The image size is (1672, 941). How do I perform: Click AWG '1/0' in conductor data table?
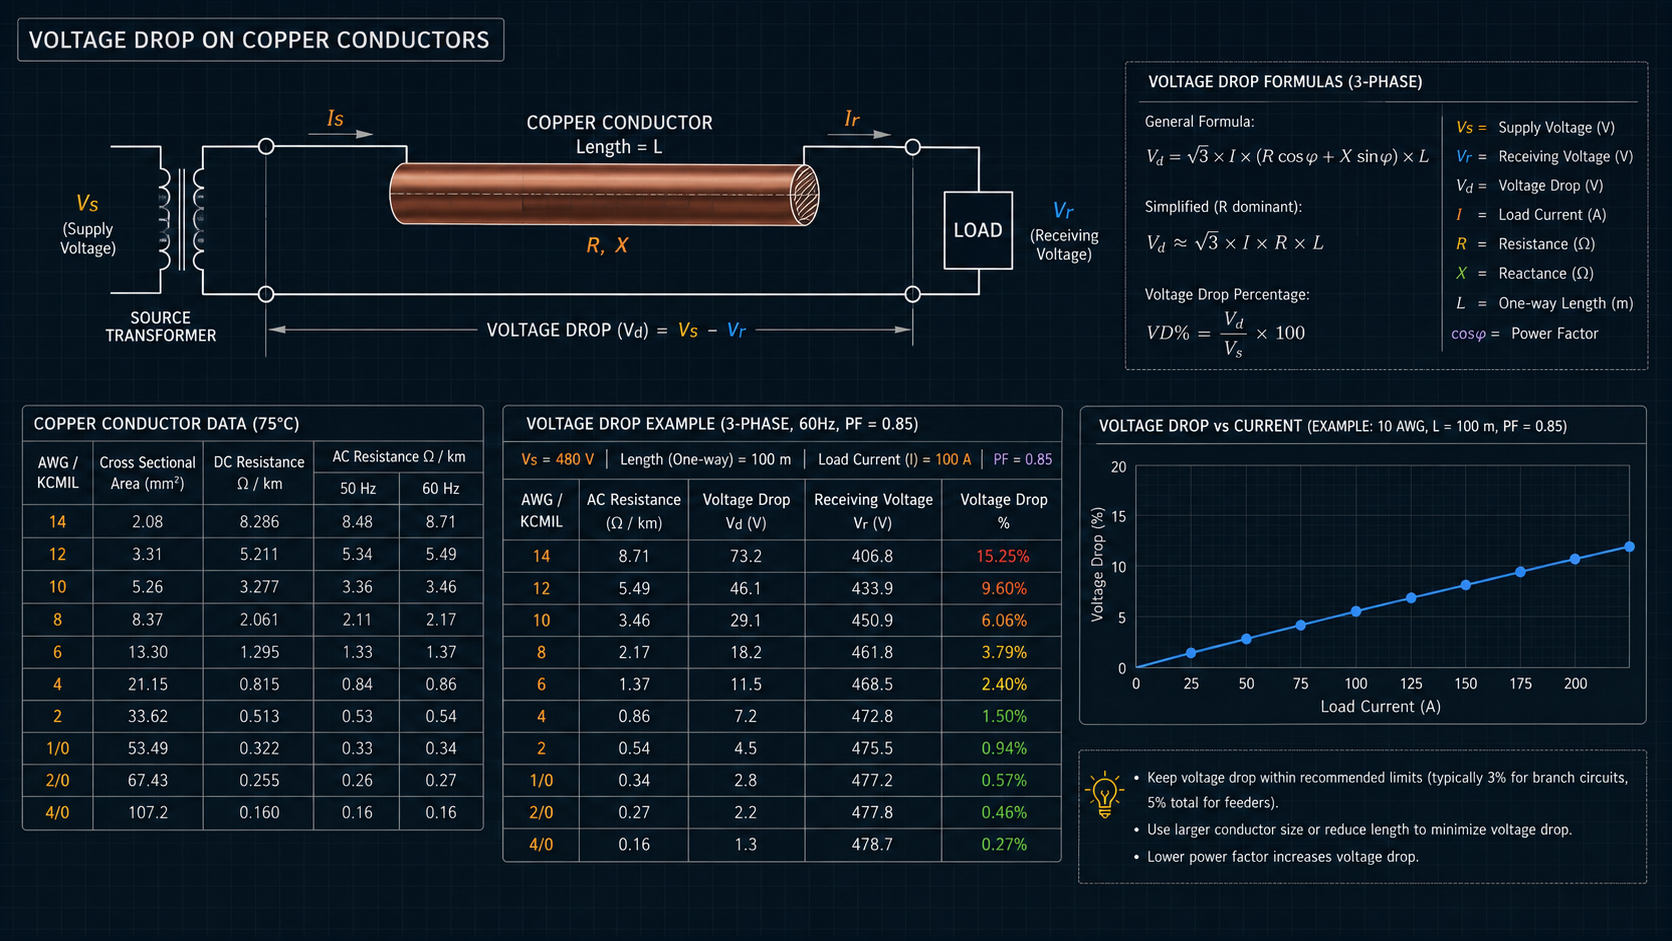click(57, 749)
